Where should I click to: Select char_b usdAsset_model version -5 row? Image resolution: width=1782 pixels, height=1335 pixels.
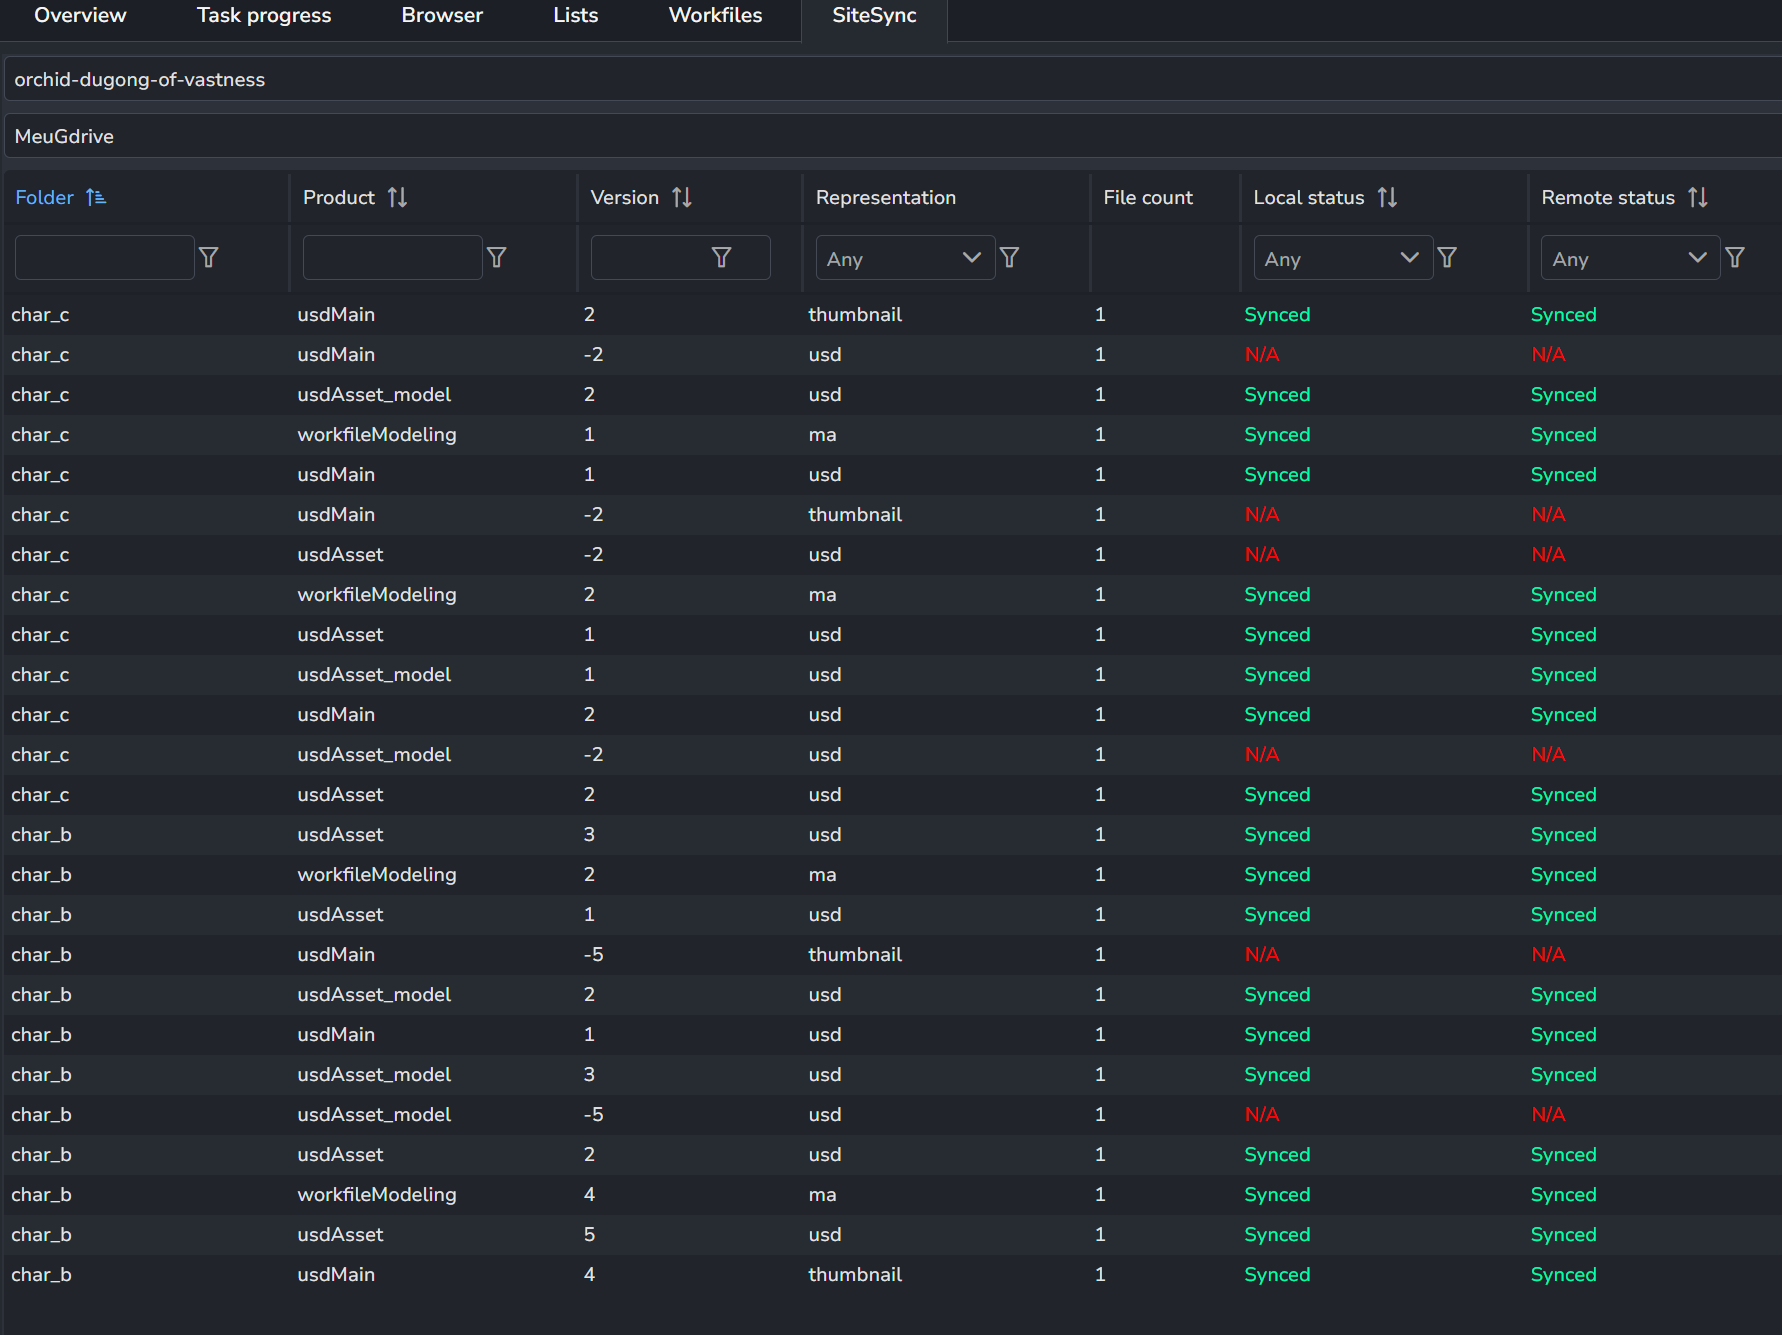(891, 1115)
